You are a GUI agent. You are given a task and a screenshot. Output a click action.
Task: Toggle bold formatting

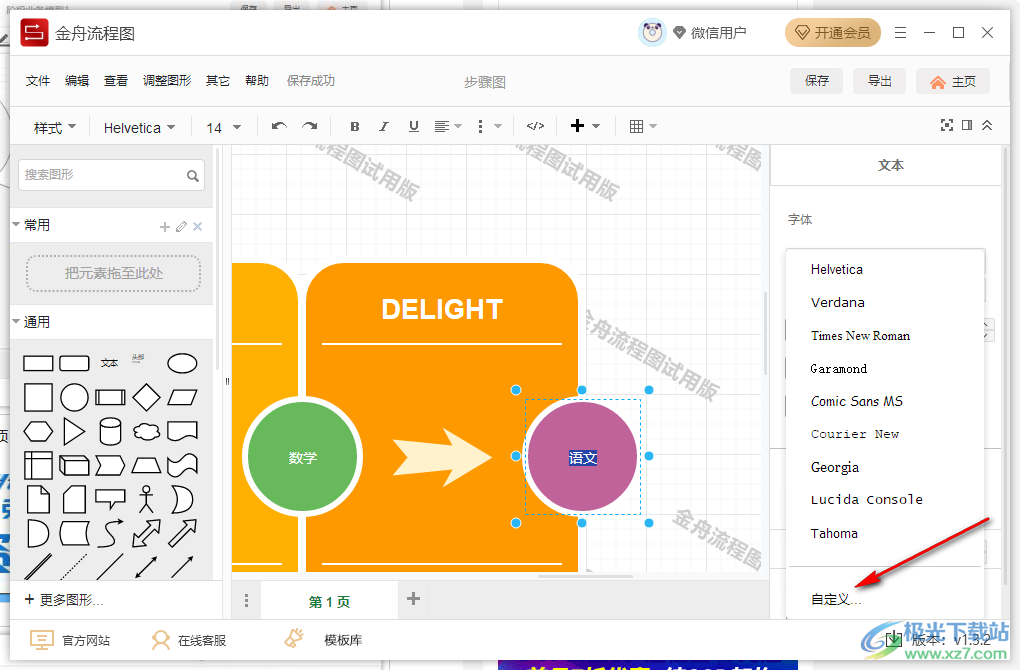pos(355,126)
